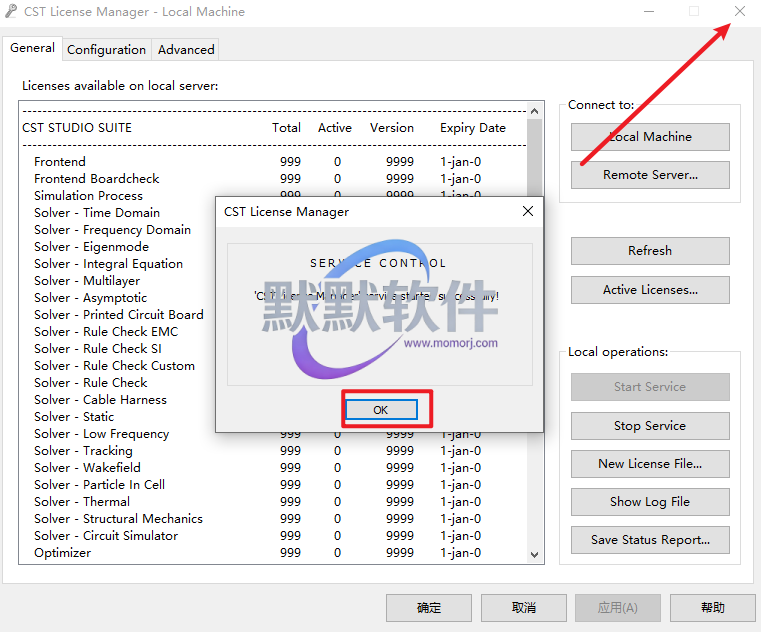This screenshot has height=632, width=761.
Task: View Active Licenses
Action: pyautogui.click(x=650, y=290)
